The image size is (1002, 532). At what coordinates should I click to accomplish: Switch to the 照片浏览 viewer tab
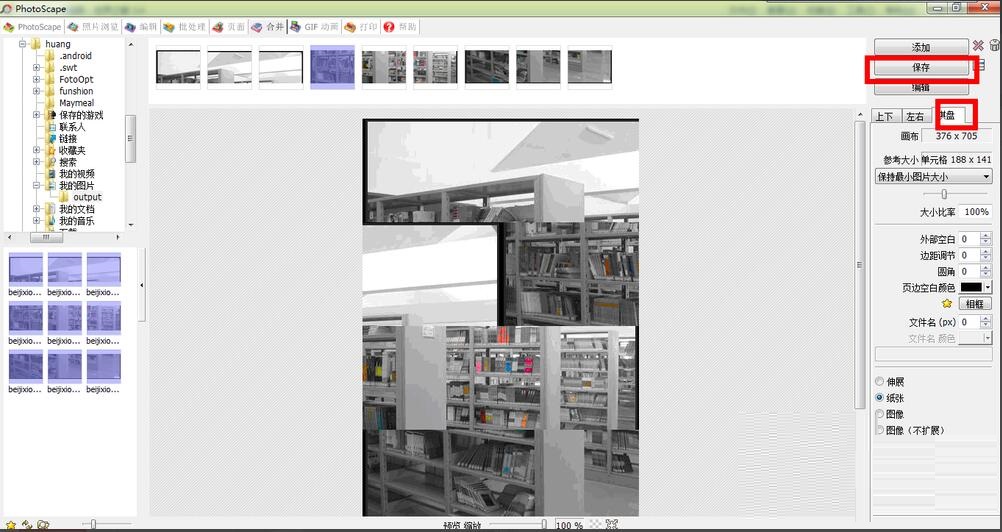pos(93,27)
